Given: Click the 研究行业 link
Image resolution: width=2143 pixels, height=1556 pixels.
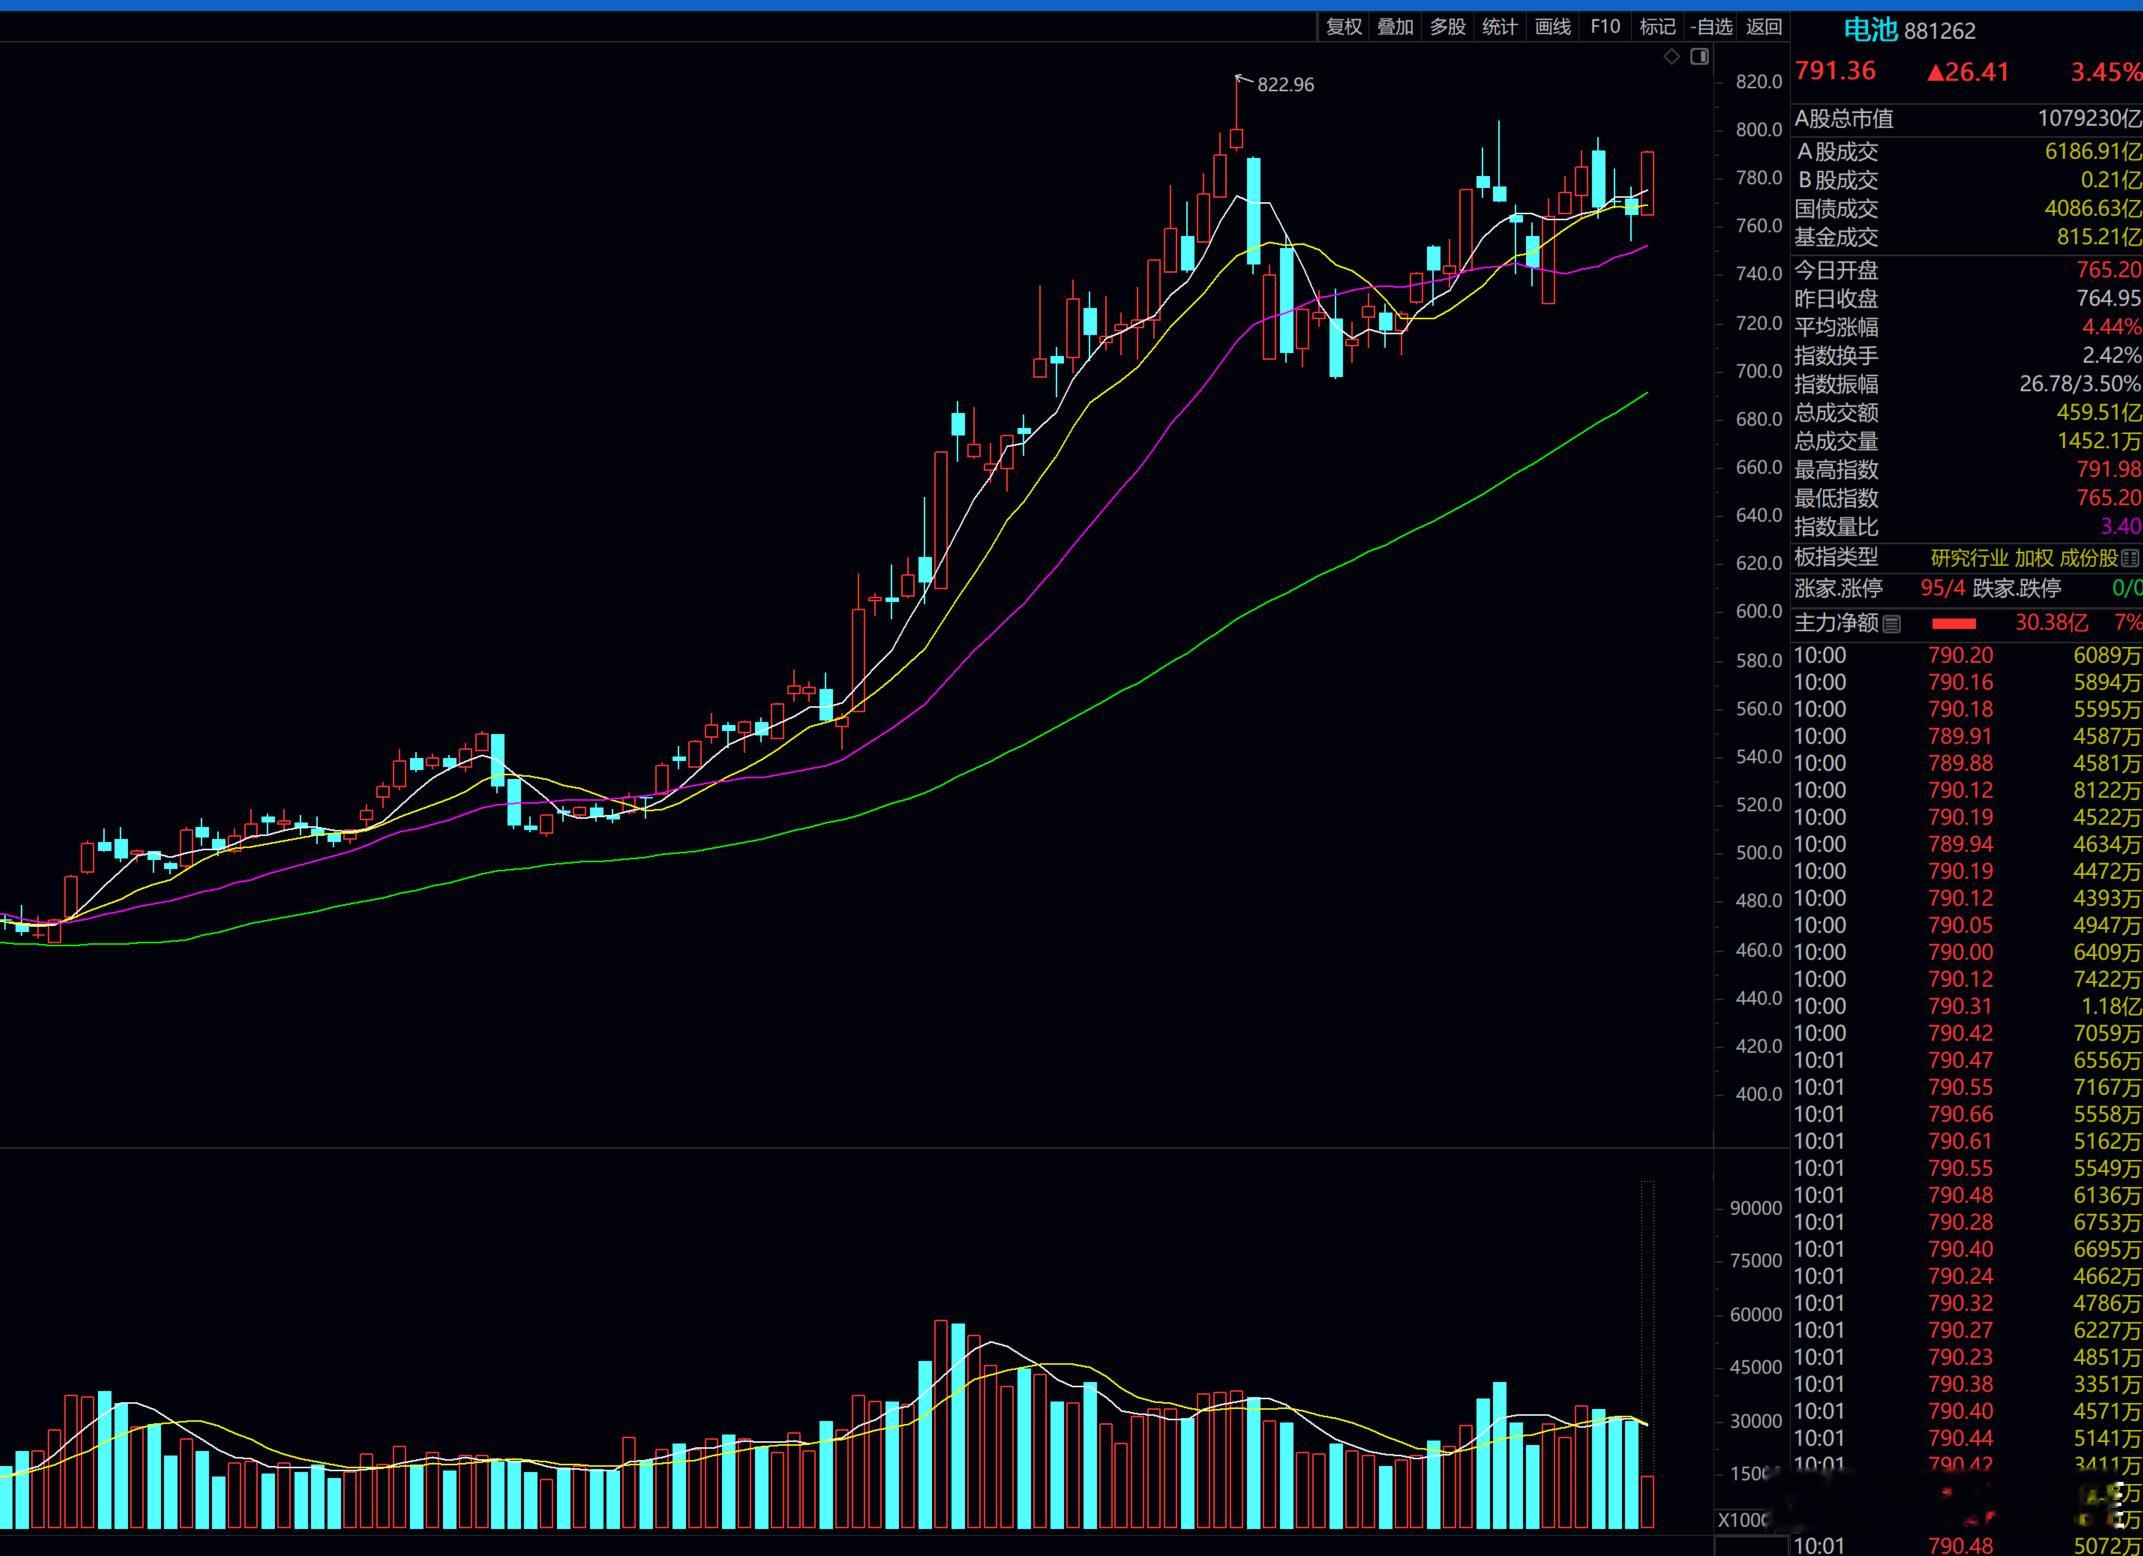Looking at the screenshot, I should tap(1968, 558).
